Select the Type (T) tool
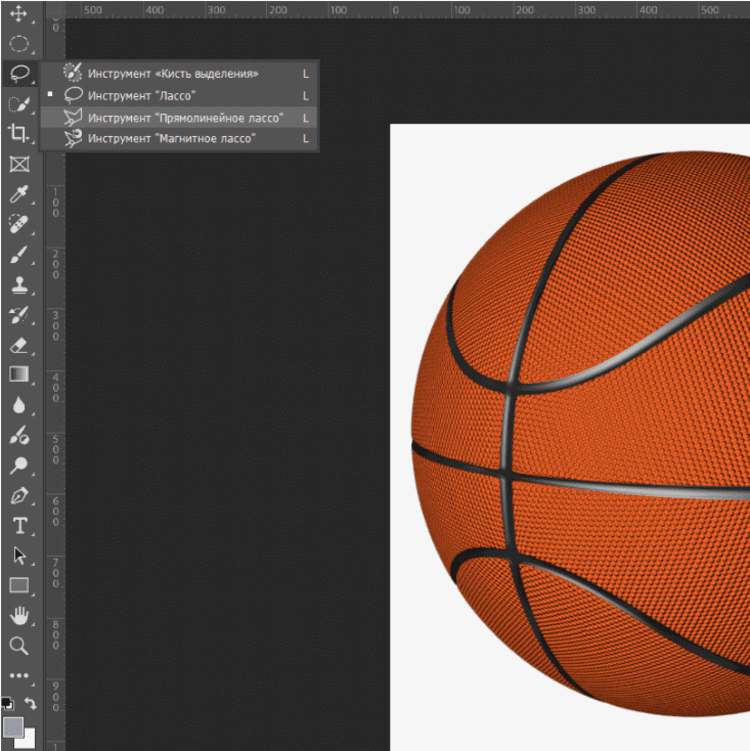This screenshot has width=750, height=751. tap(19, 526)
